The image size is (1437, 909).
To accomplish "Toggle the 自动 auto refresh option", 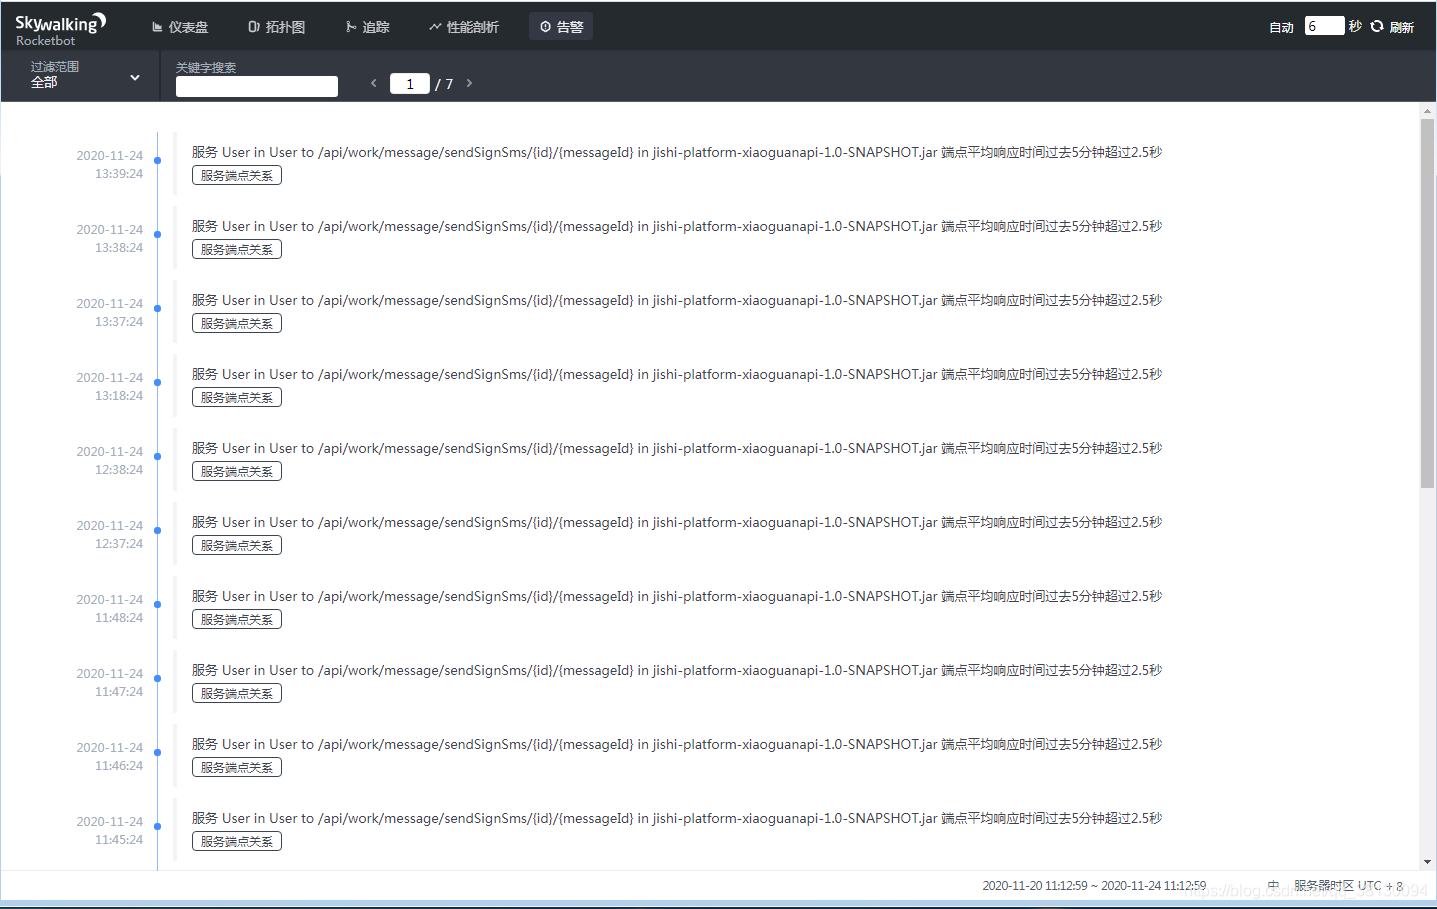I will 1281,27.
